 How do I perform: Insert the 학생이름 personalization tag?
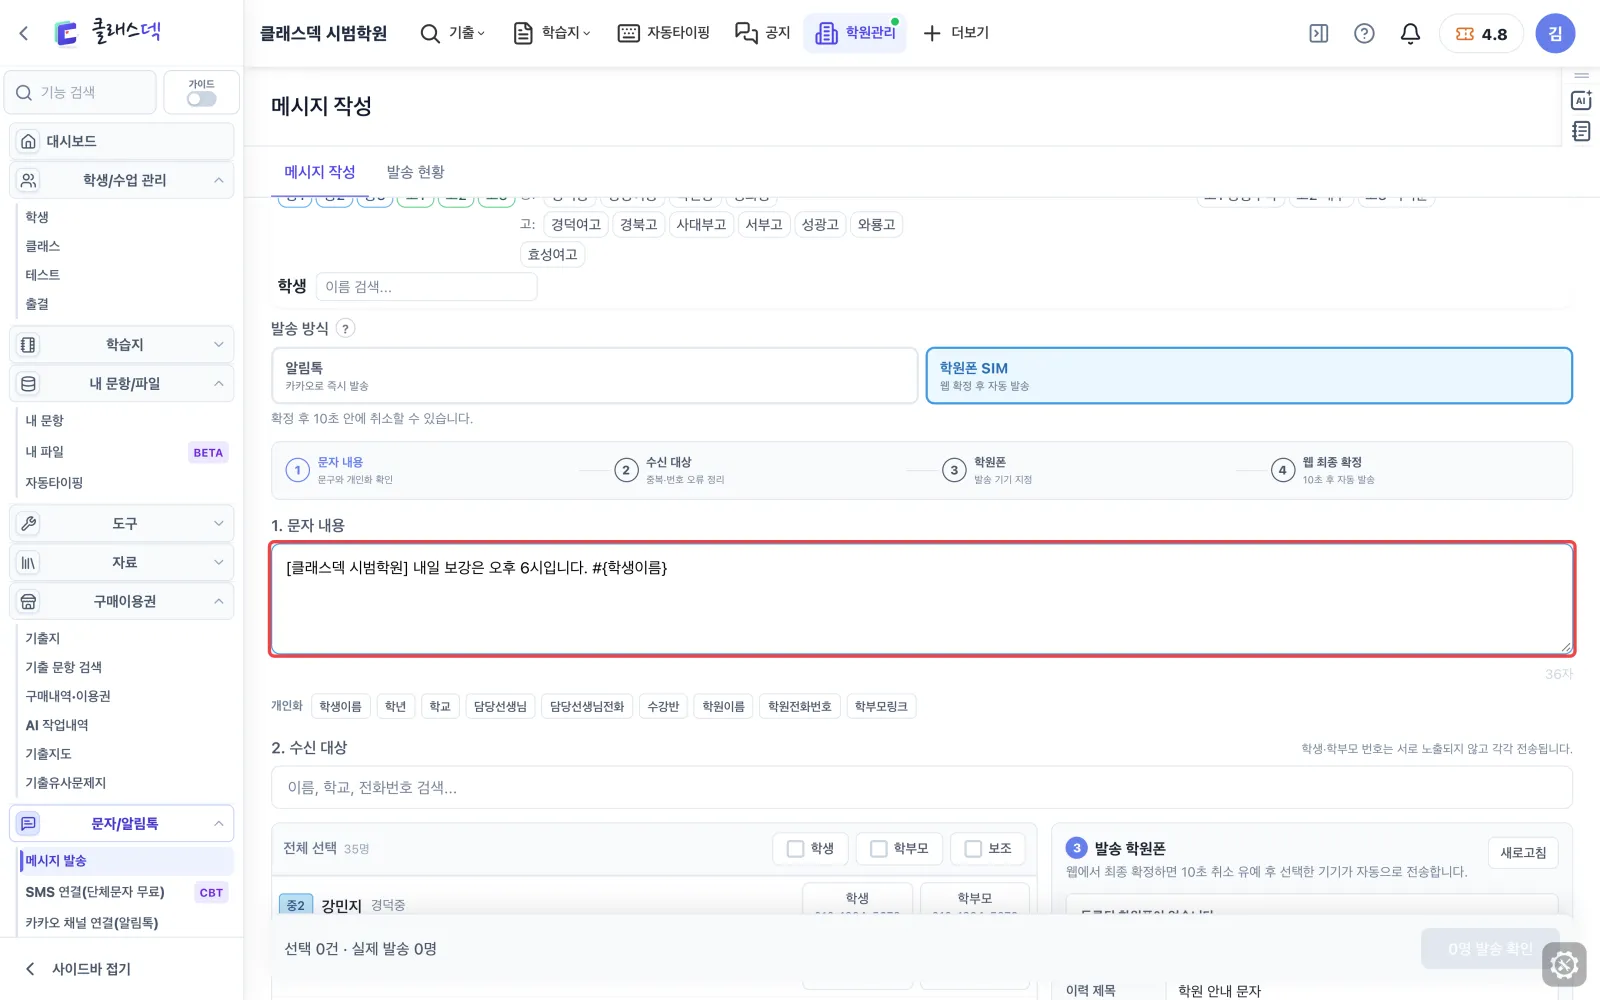[340, 707]
